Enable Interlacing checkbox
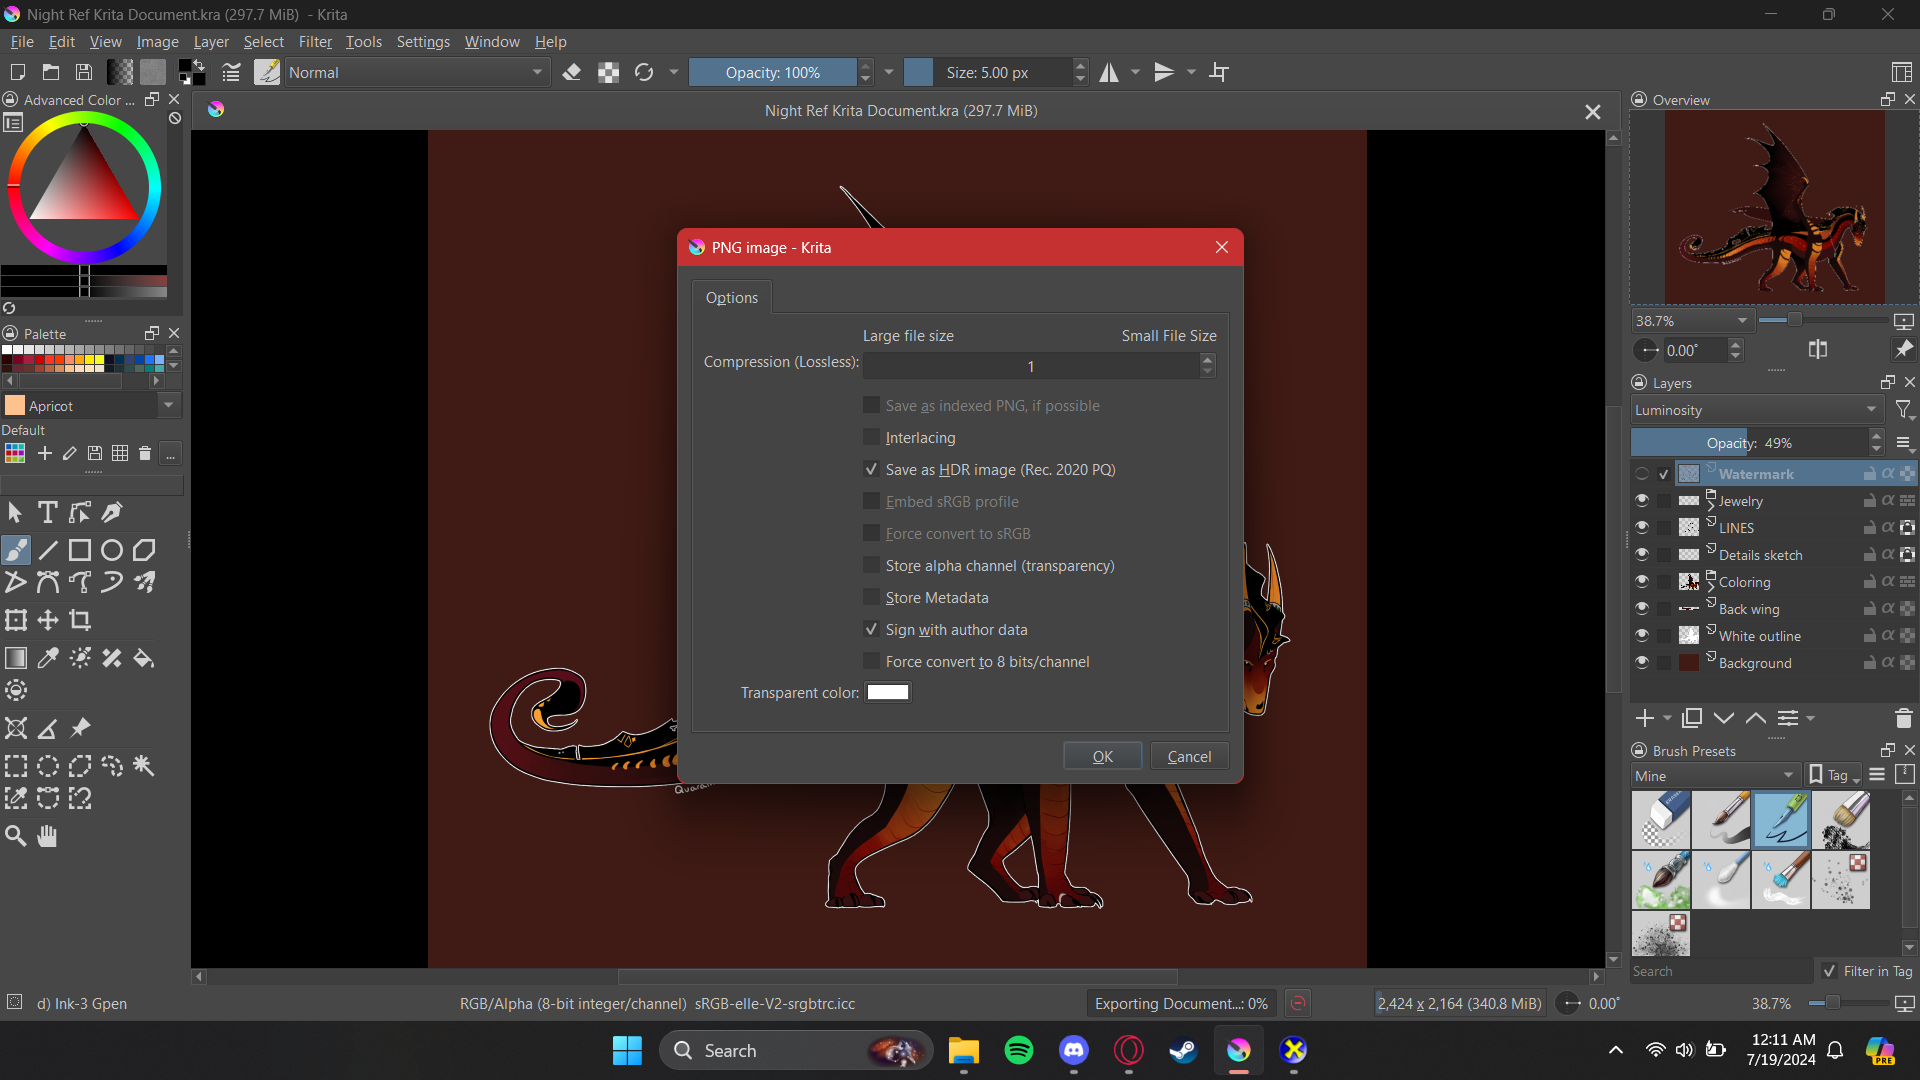 coord(871,437)
